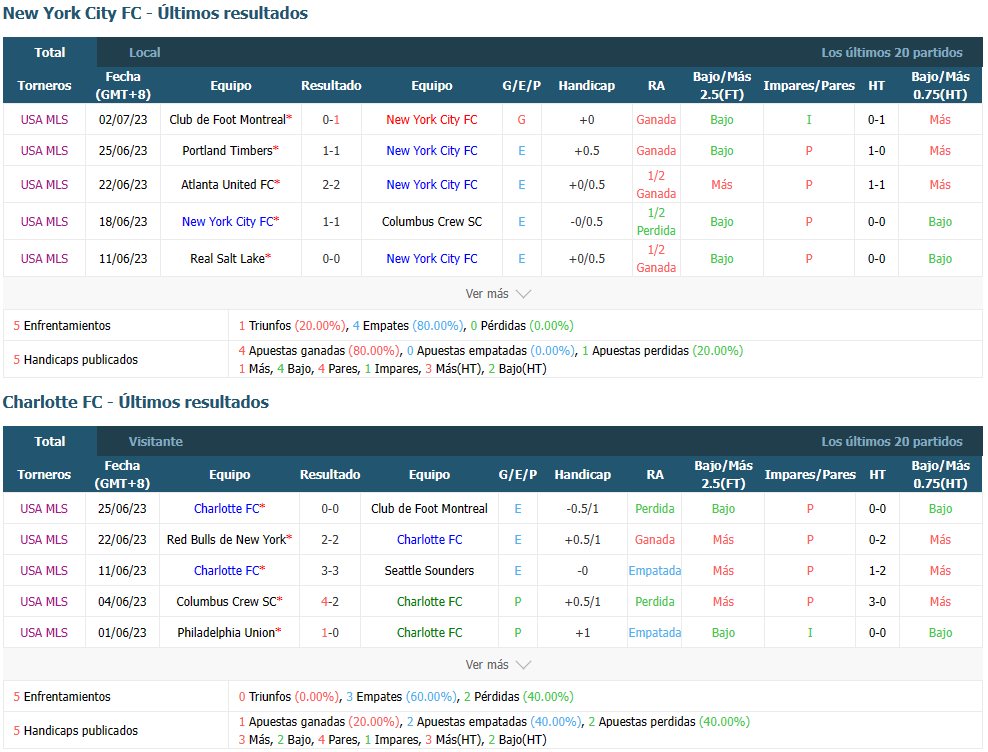The width and height of the screenshot is (988, 752).
Task: Click USA MLS in the 01/06/23 row
Action: [x=43, y=632]
